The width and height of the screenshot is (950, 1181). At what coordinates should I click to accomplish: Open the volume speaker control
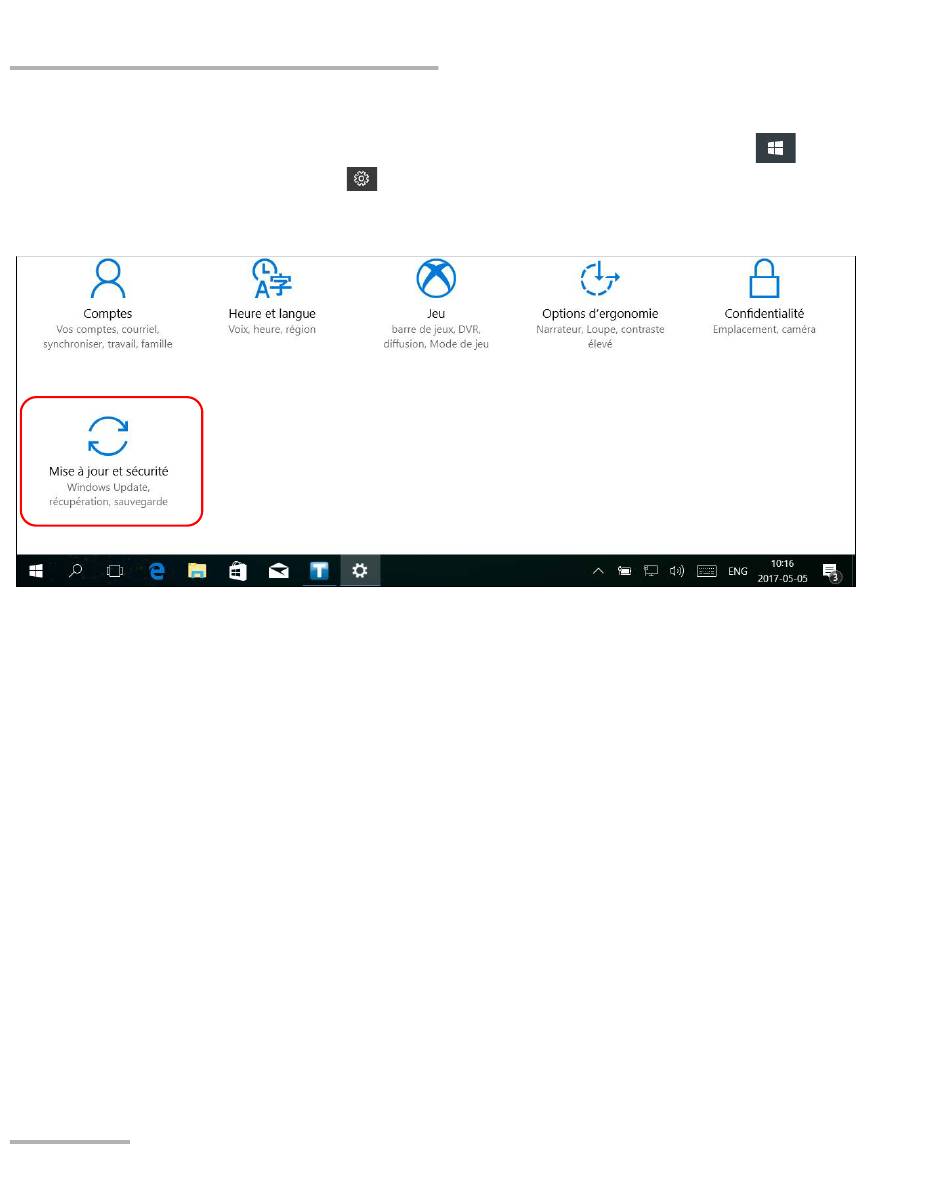click(x=677, y=572)
